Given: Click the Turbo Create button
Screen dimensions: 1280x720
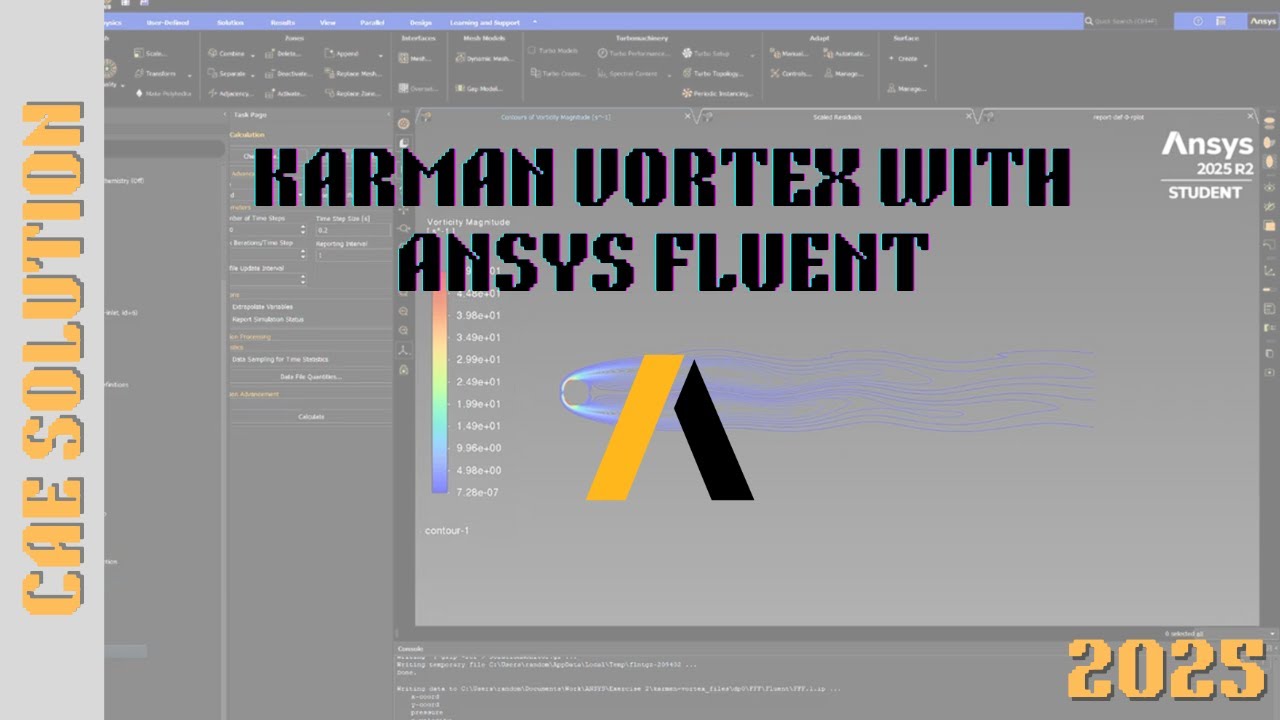Looking at the screenshot, I should pyautogui.click(x=558, y=74).
